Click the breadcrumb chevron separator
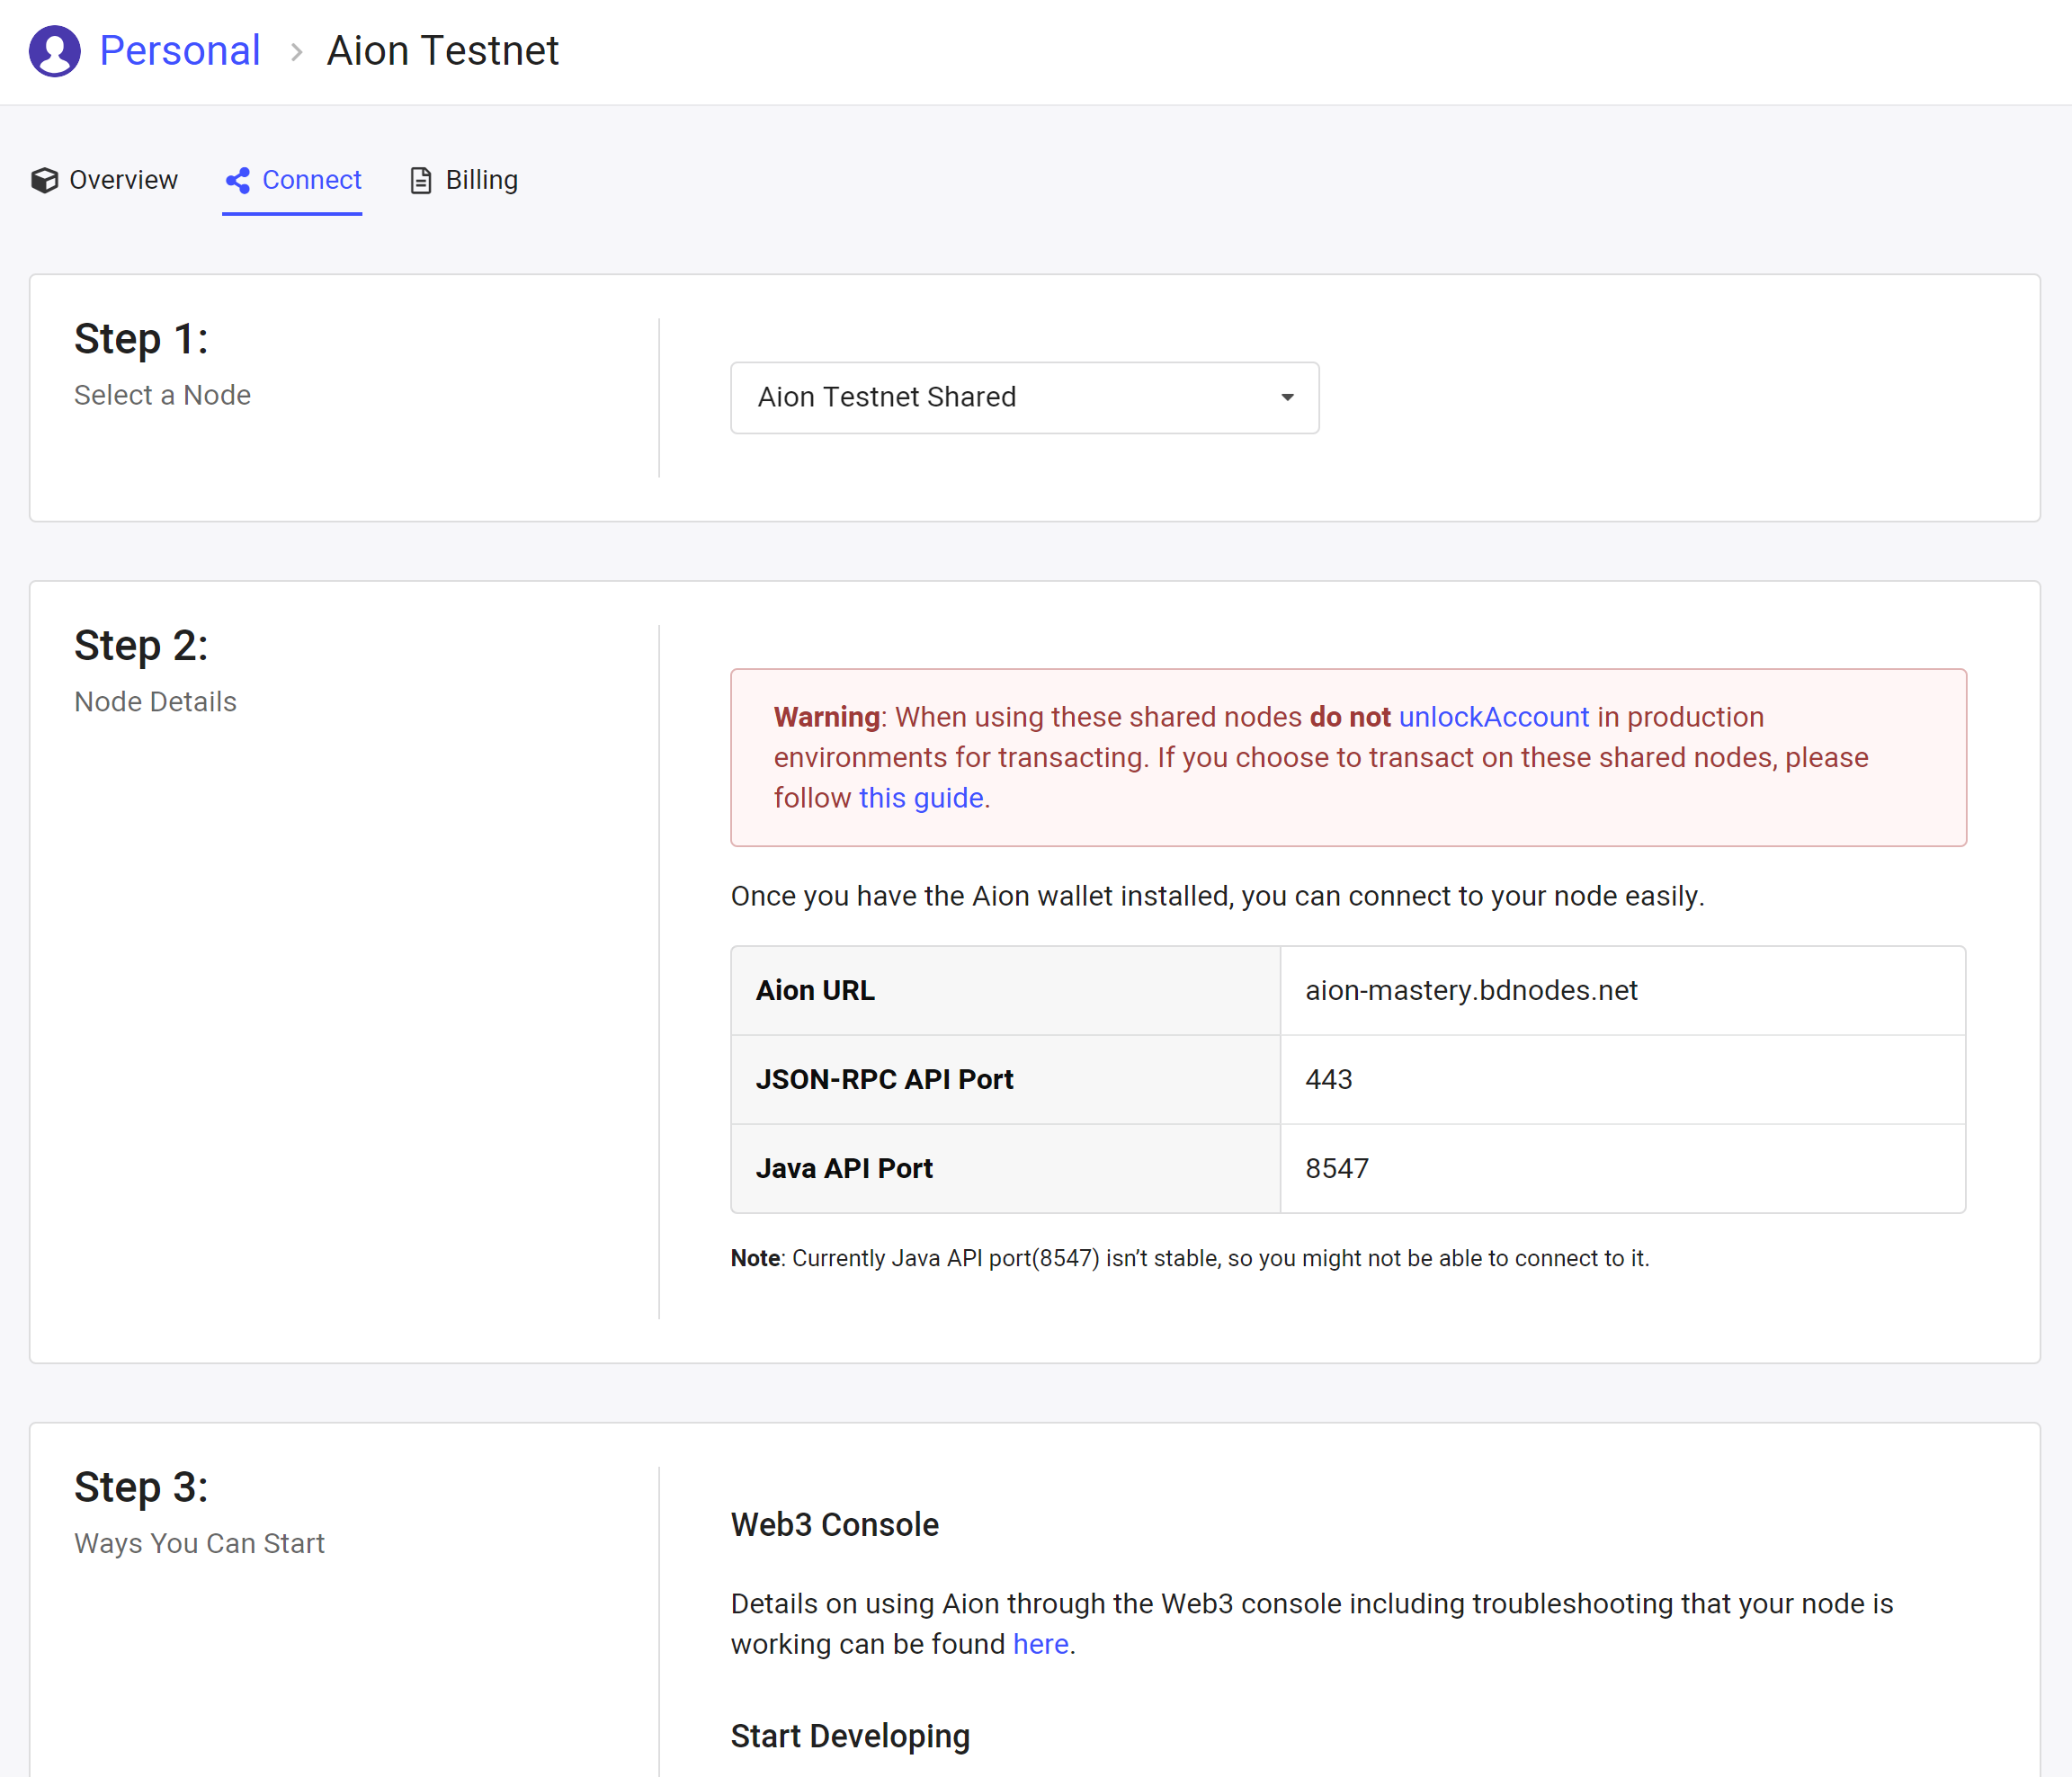 coord(296,52)
